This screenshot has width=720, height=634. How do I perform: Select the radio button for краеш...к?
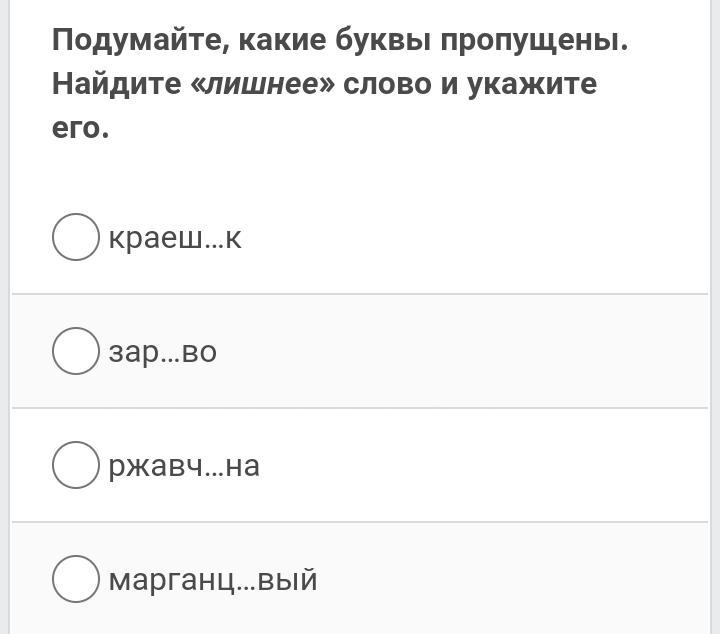(76, 237)
